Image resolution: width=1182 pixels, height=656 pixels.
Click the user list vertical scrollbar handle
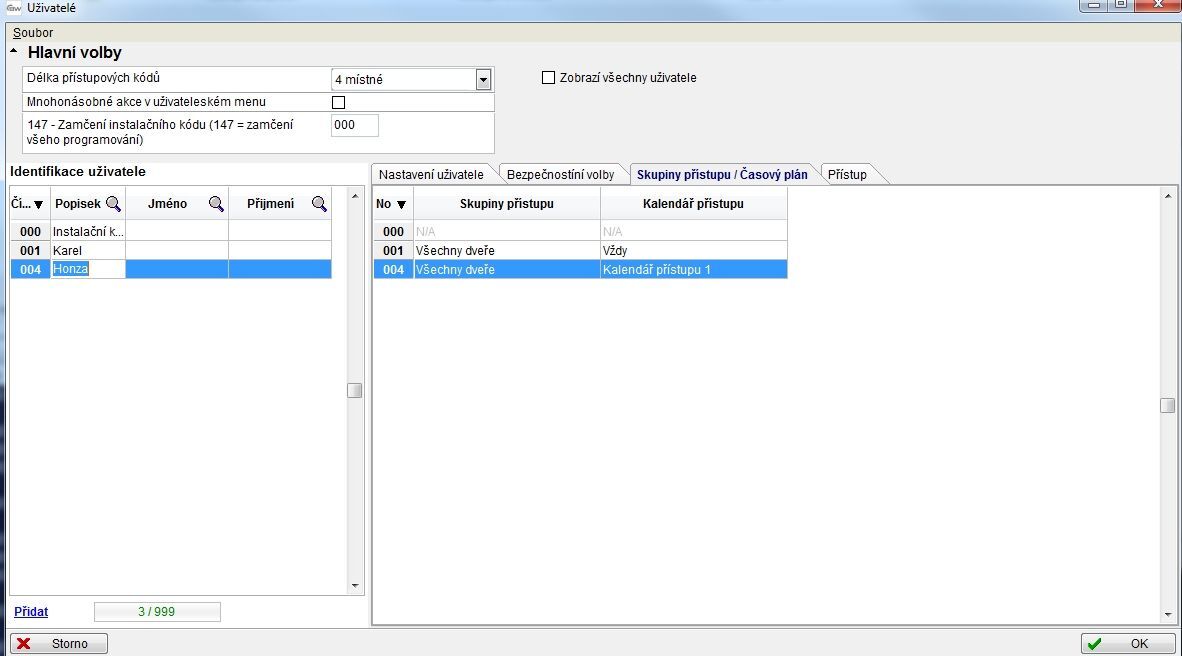[355, 391]
